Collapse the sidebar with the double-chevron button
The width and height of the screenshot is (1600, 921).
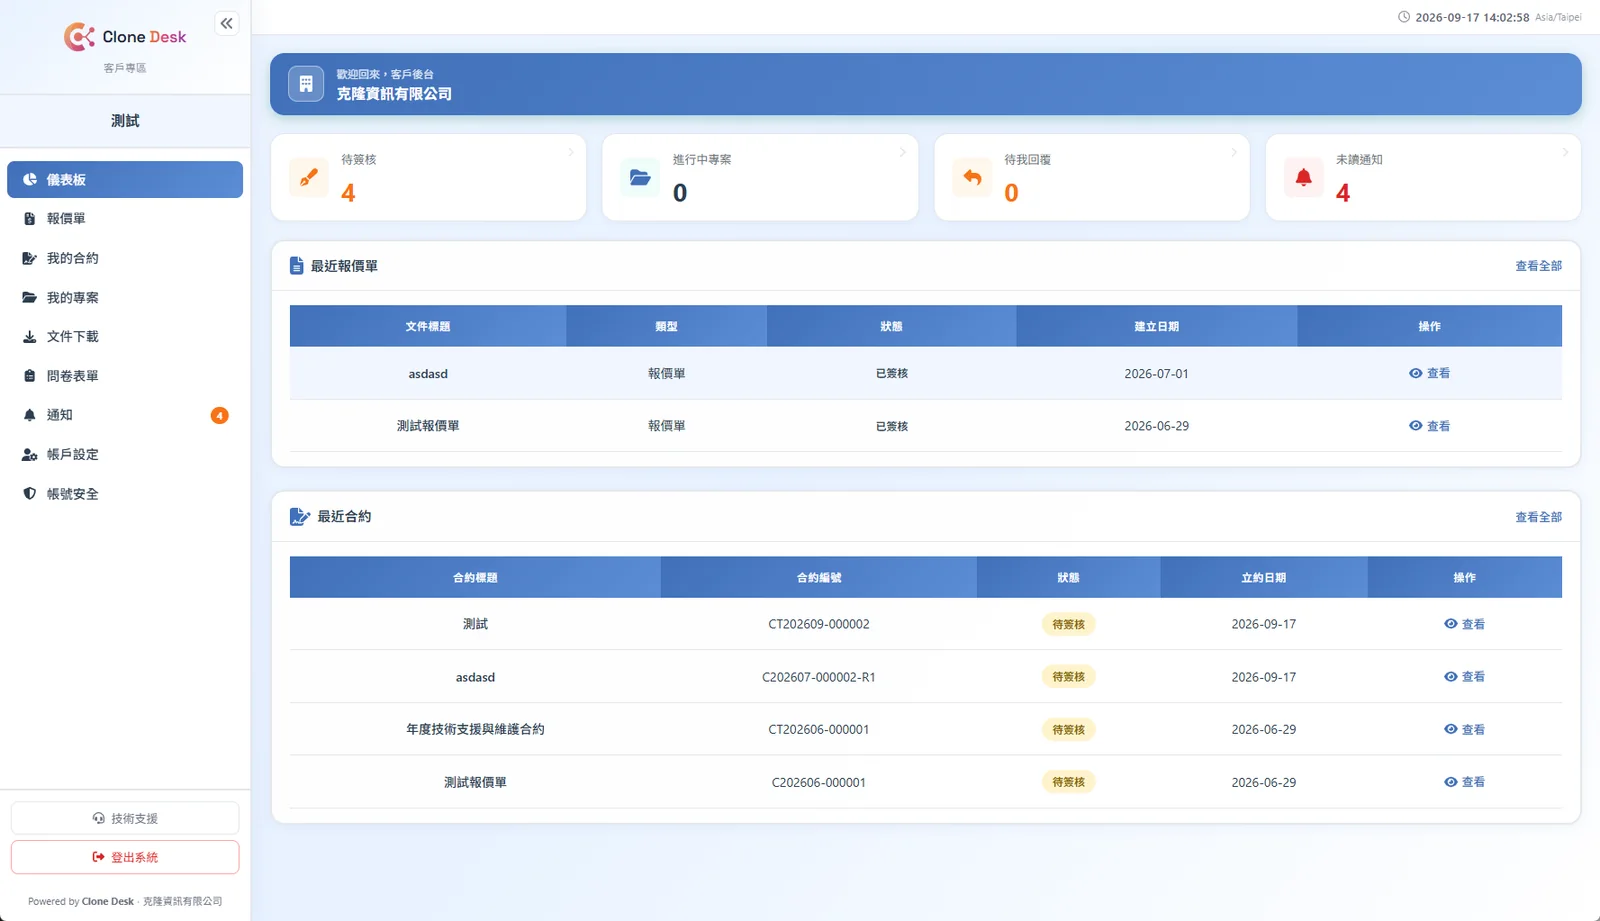(x=227, y=23)
